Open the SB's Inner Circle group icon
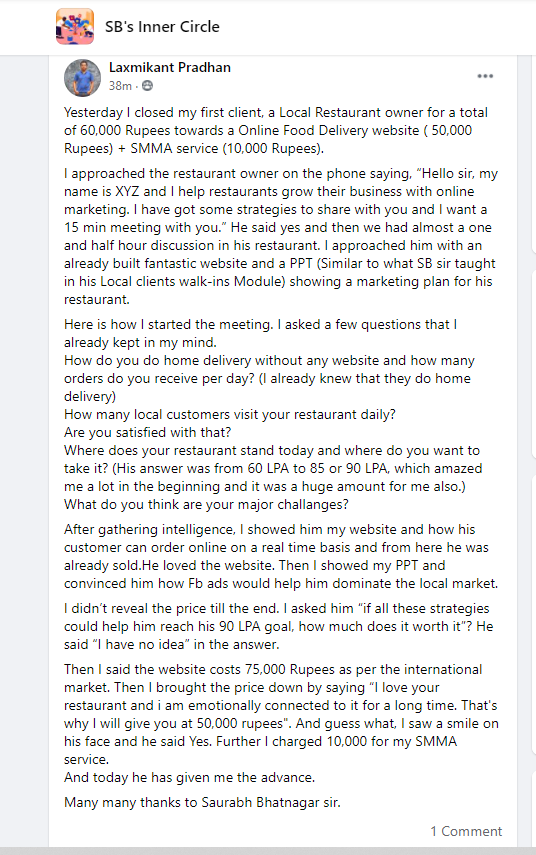The height and width of the screenshot is (855, 536). click(x=75, y=26)
